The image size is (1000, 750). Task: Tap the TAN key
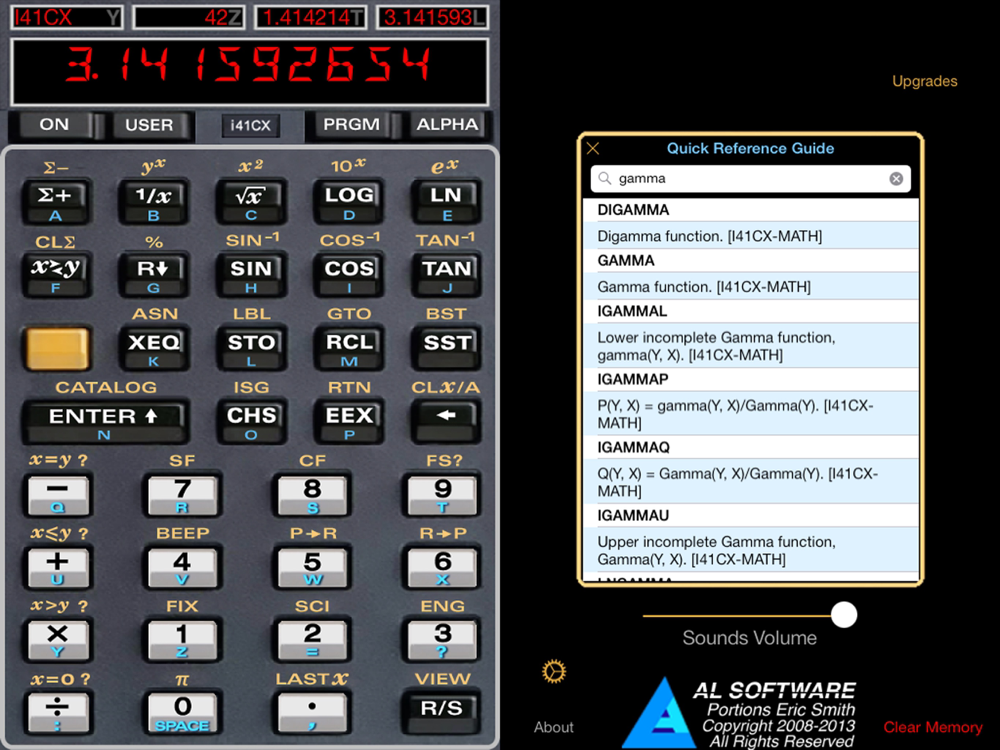tap(446, 274)
